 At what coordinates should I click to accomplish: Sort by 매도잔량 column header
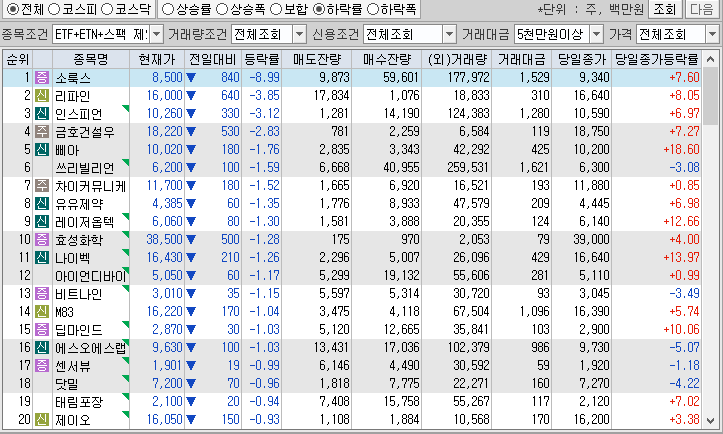pyautogui.click(x=317, y=59)
